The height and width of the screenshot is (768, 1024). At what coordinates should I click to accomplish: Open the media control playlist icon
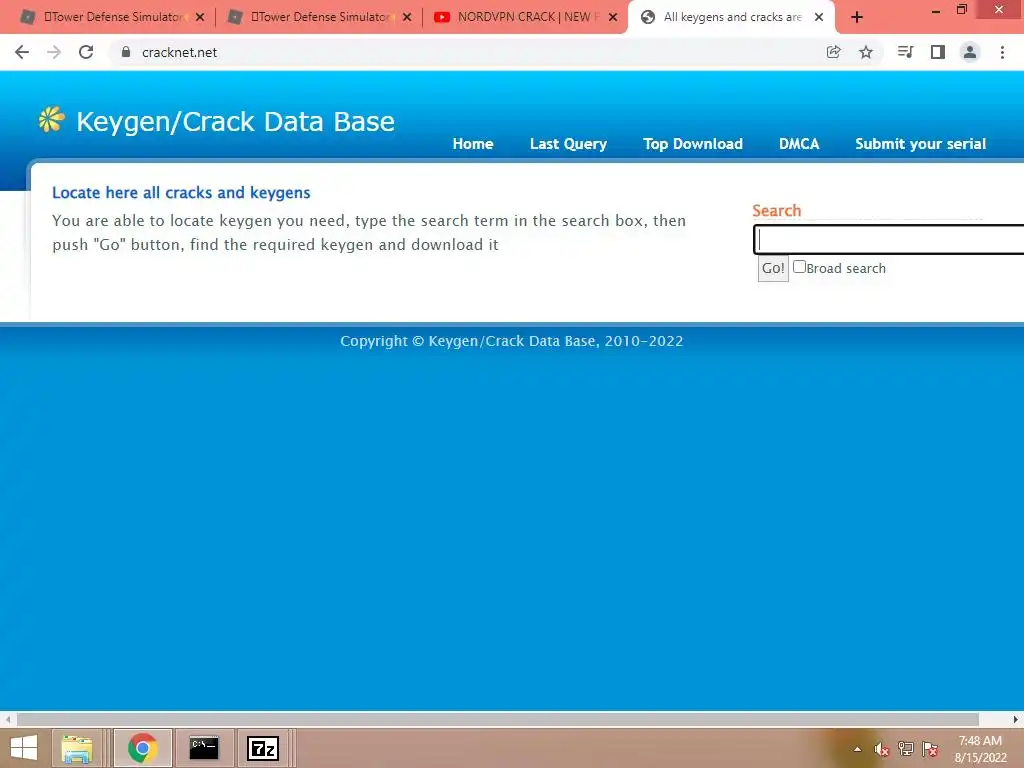coord(905,52)
